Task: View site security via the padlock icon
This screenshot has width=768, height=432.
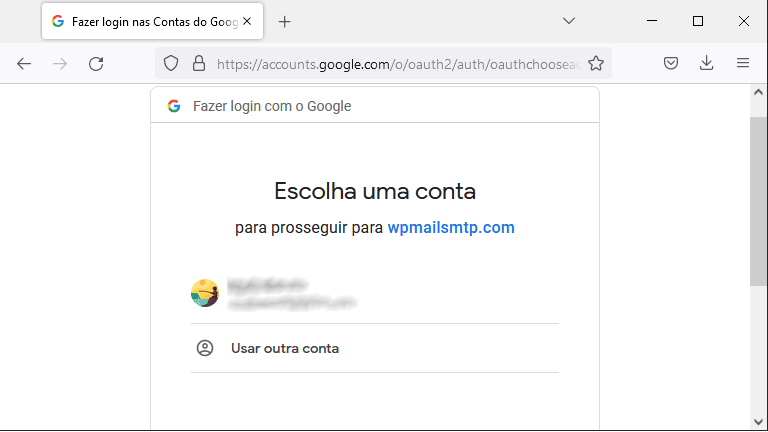Action: pyautogui.click(x=198, y=63)
